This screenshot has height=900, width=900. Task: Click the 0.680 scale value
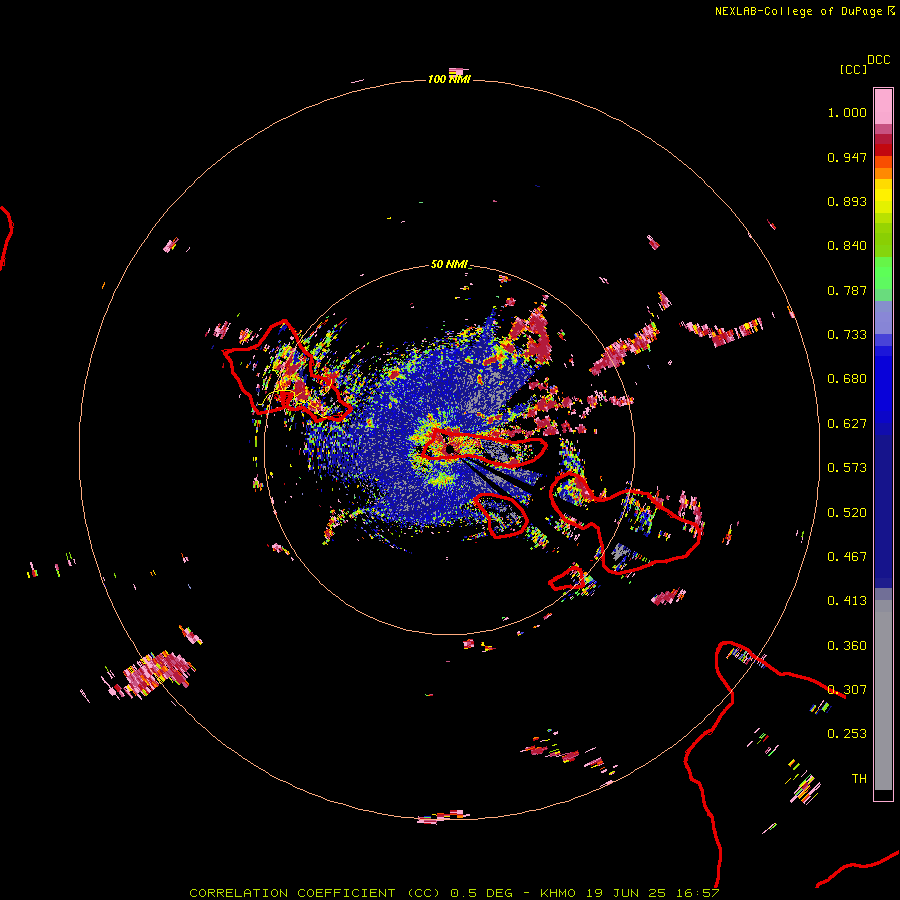(x=847, y=379)
